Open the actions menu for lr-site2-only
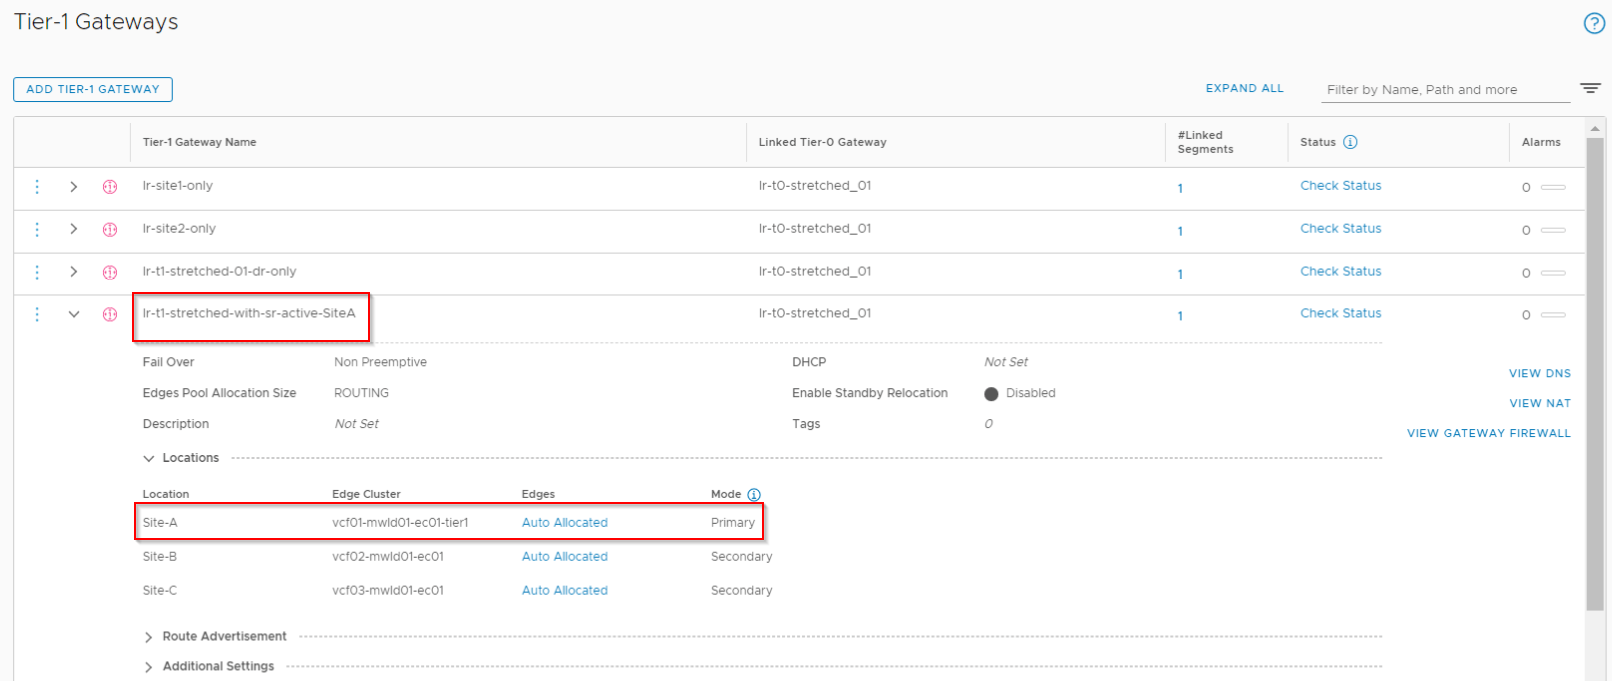1612x681 pixels. tap(37, 229)
